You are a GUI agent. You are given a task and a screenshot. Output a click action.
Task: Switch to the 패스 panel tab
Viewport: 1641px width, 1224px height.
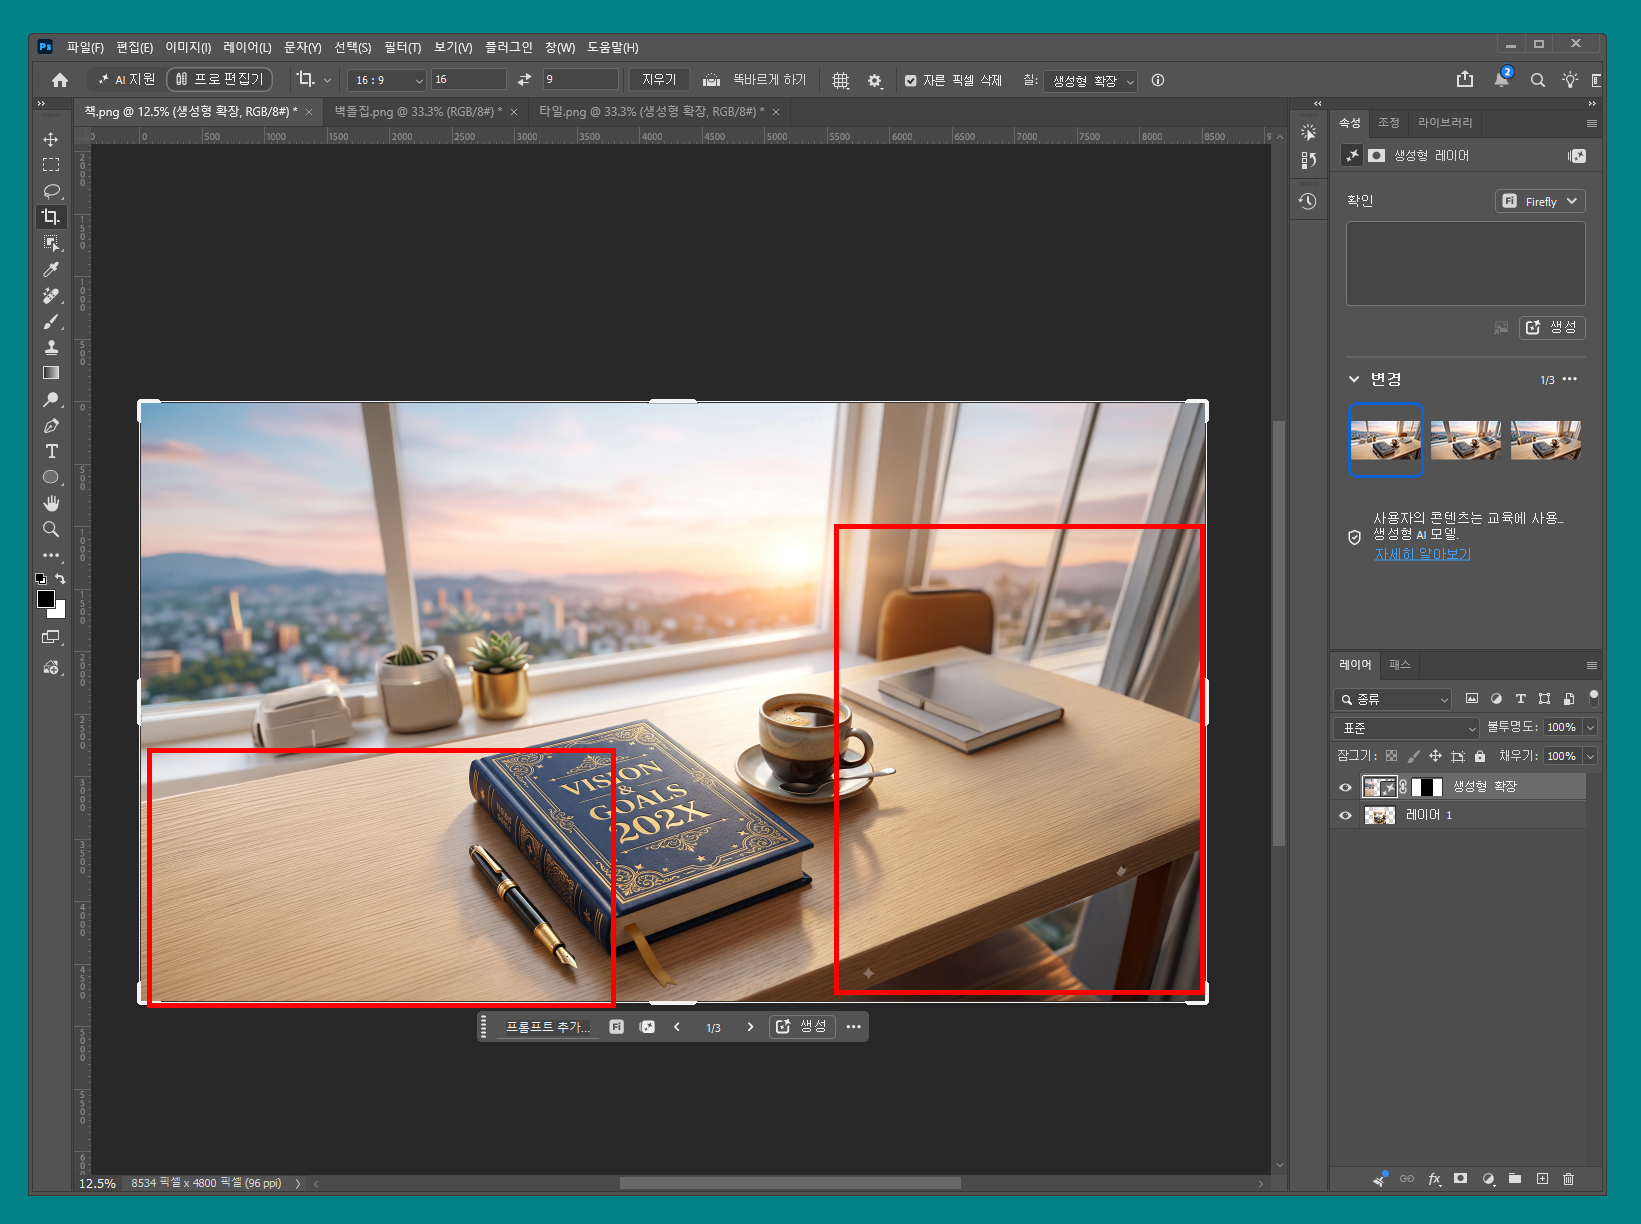1399,665
